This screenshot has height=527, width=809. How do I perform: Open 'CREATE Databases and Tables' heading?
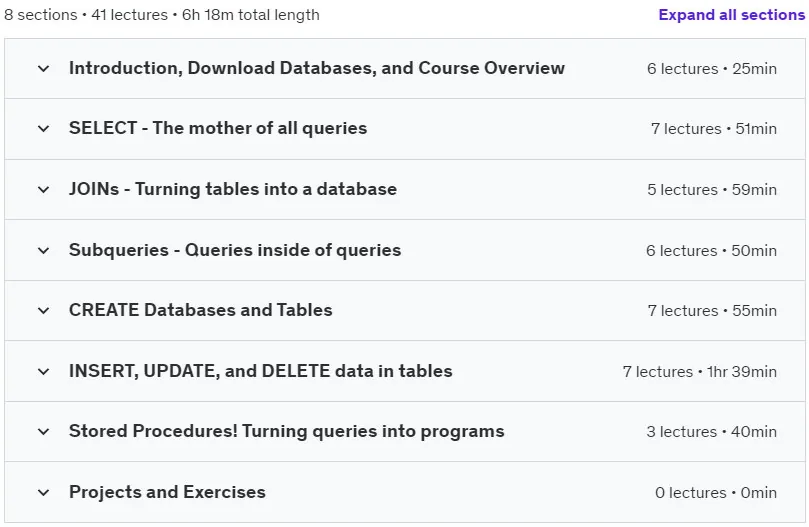(x=201, y=310)
